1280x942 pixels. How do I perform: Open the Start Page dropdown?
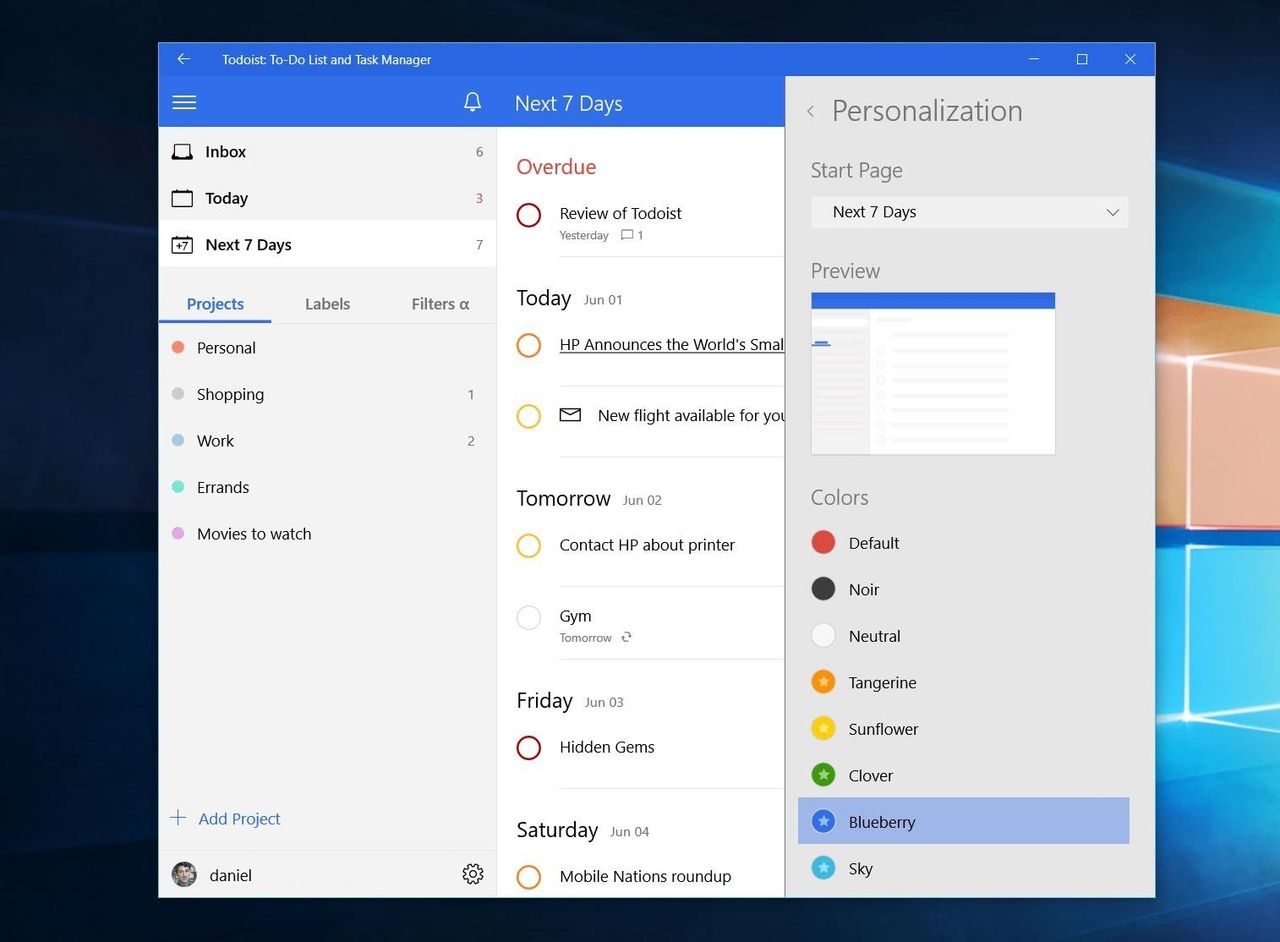coord(970,212)
